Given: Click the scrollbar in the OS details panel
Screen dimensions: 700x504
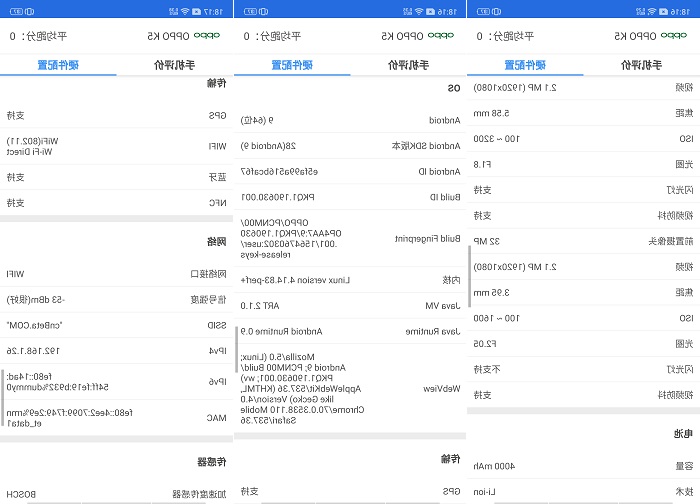Looking at the screenshot, I should 237,350.
